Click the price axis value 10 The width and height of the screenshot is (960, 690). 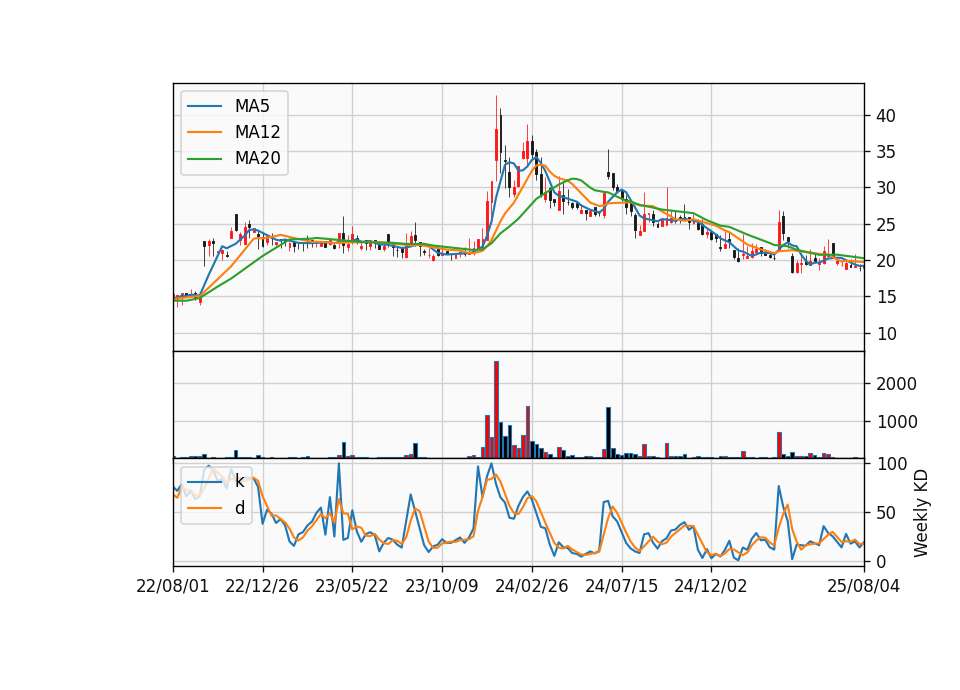pyautogui.click(x=885, y=334)
